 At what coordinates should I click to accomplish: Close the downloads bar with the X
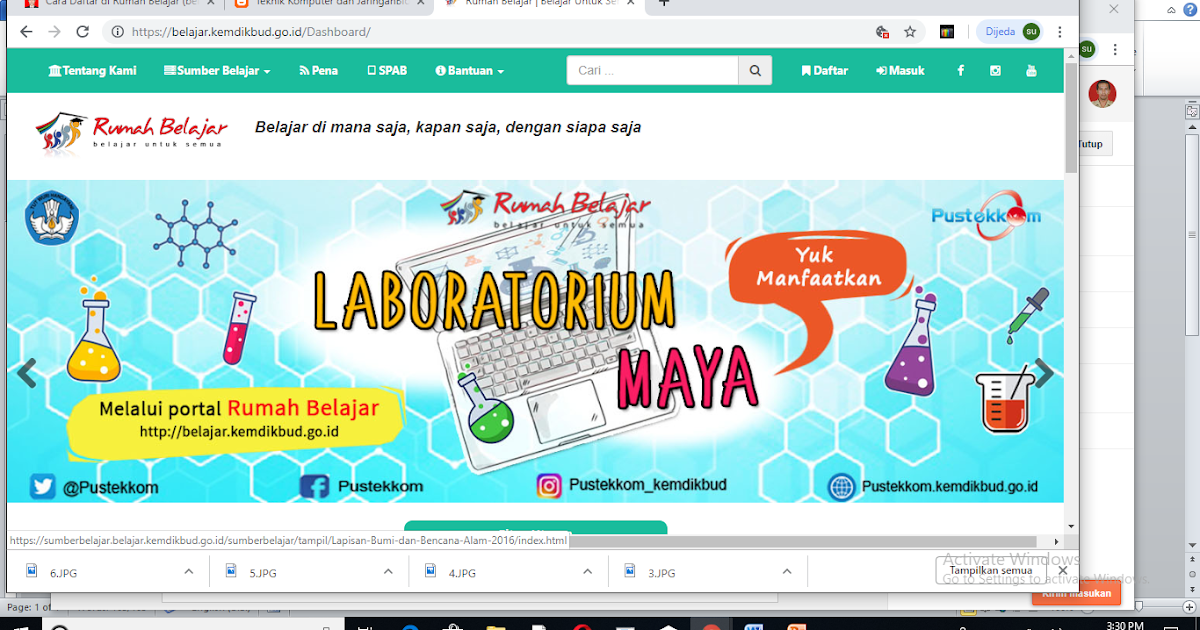1062,572
